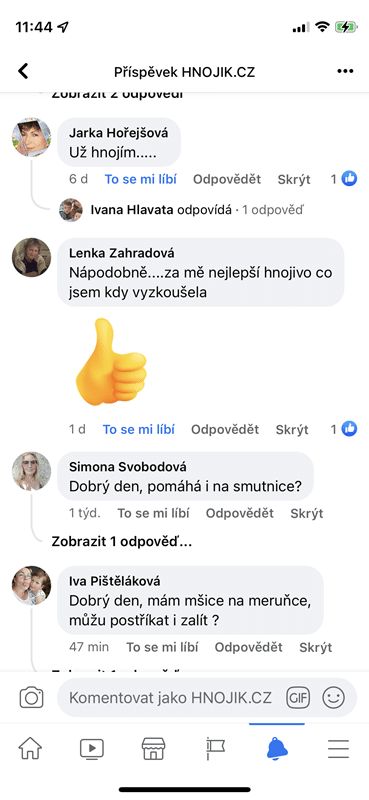Tap the camera icon to attach a photo
This screenshot has width=369, height=800.
point(32,697)
